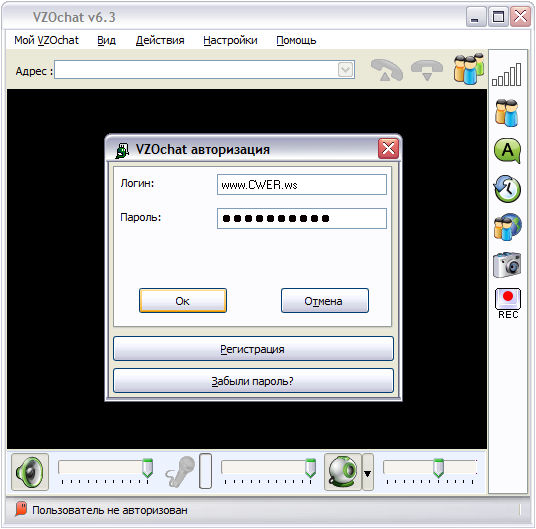Open the Помощь menu
This screenshot has width=536, height=529.
tap(296, 40)
